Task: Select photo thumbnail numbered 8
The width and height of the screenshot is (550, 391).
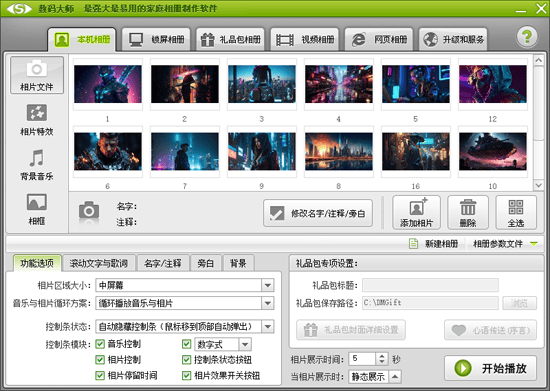Action: click(x=339, y=152)
